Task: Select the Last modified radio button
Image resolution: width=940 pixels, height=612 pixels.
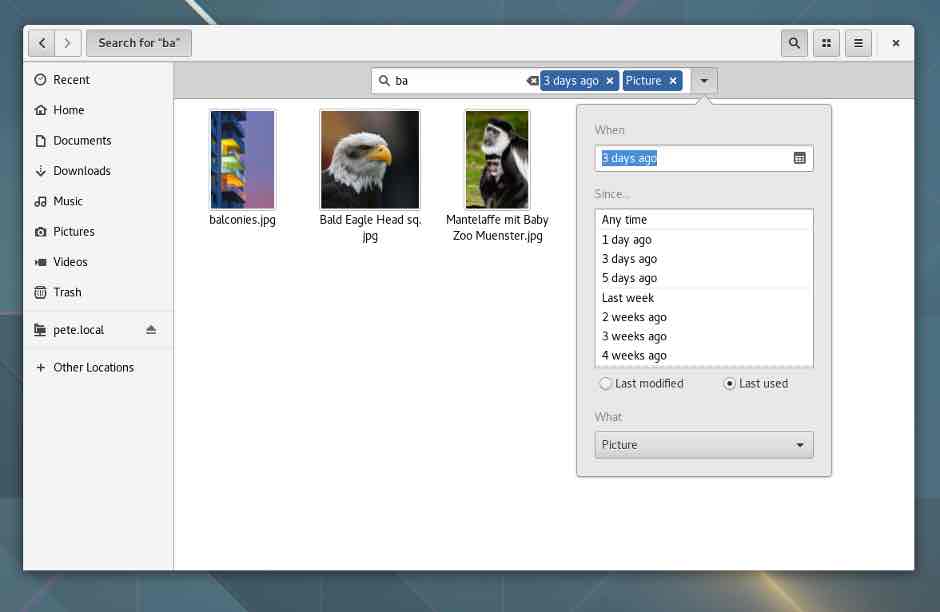Action: (x=606, y=383)
